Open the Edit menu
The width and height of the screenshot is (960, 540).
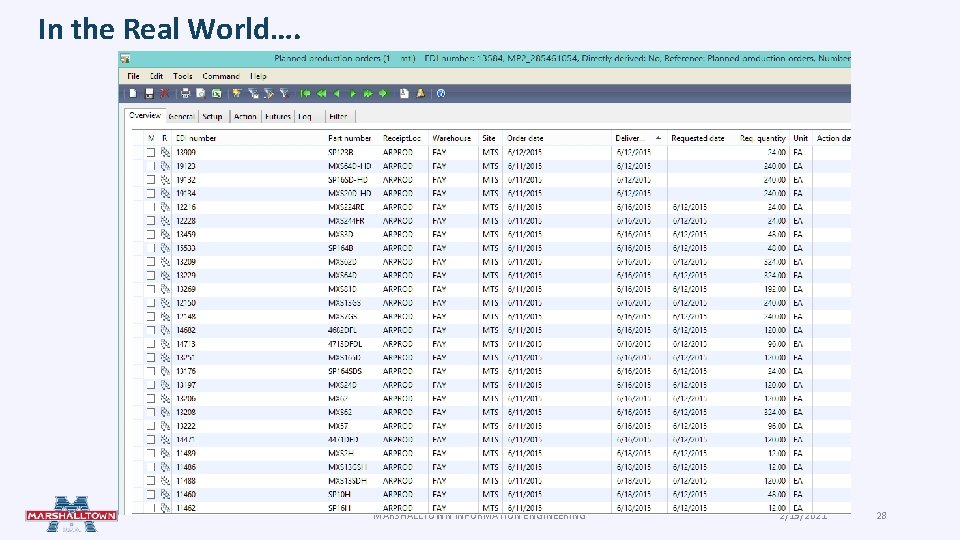[157, 77]
